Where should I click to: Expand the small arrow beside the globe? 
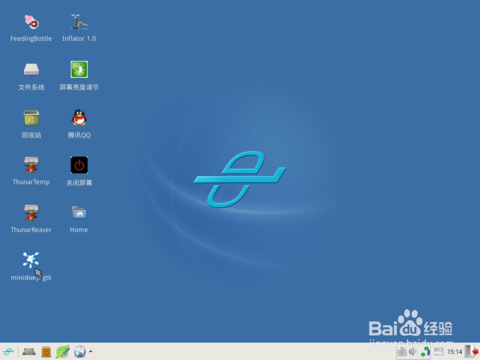(91, 351)
